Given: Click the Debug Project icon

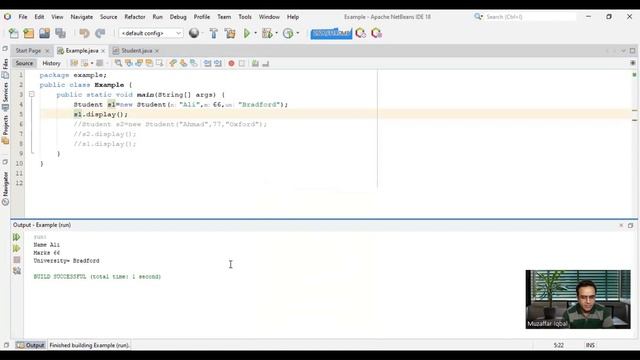Looking at the screenshot, I should [267, 33].
